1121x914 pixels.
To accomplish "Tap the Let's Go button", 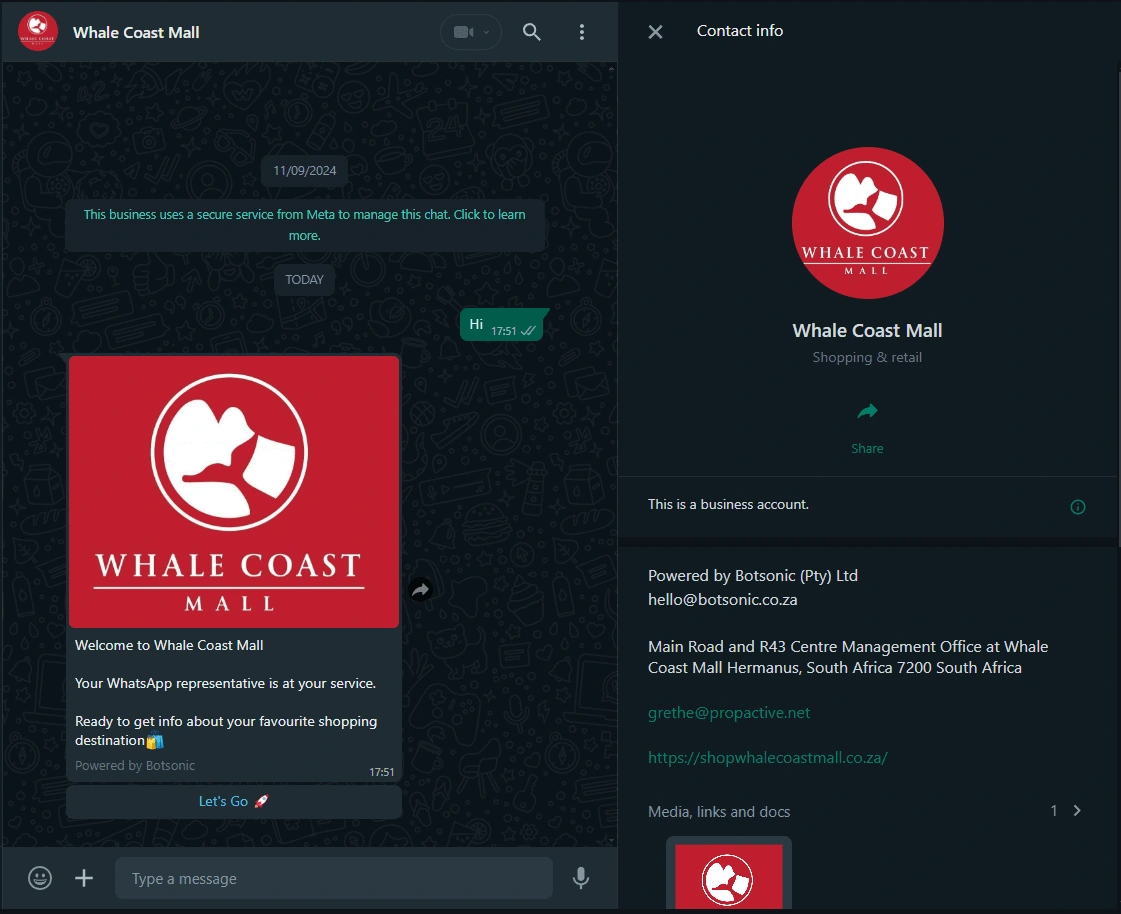I will click(x=234, y=802).
